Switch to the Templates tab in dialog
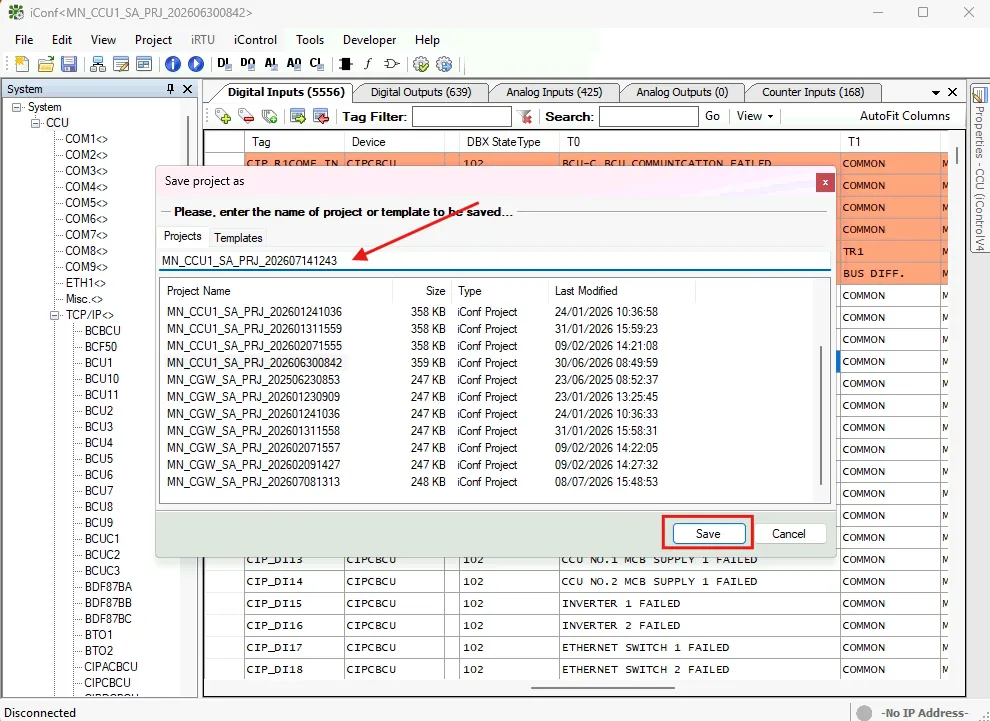The width and height of the screenshot is (990, 721). click(x=238, y=237)
